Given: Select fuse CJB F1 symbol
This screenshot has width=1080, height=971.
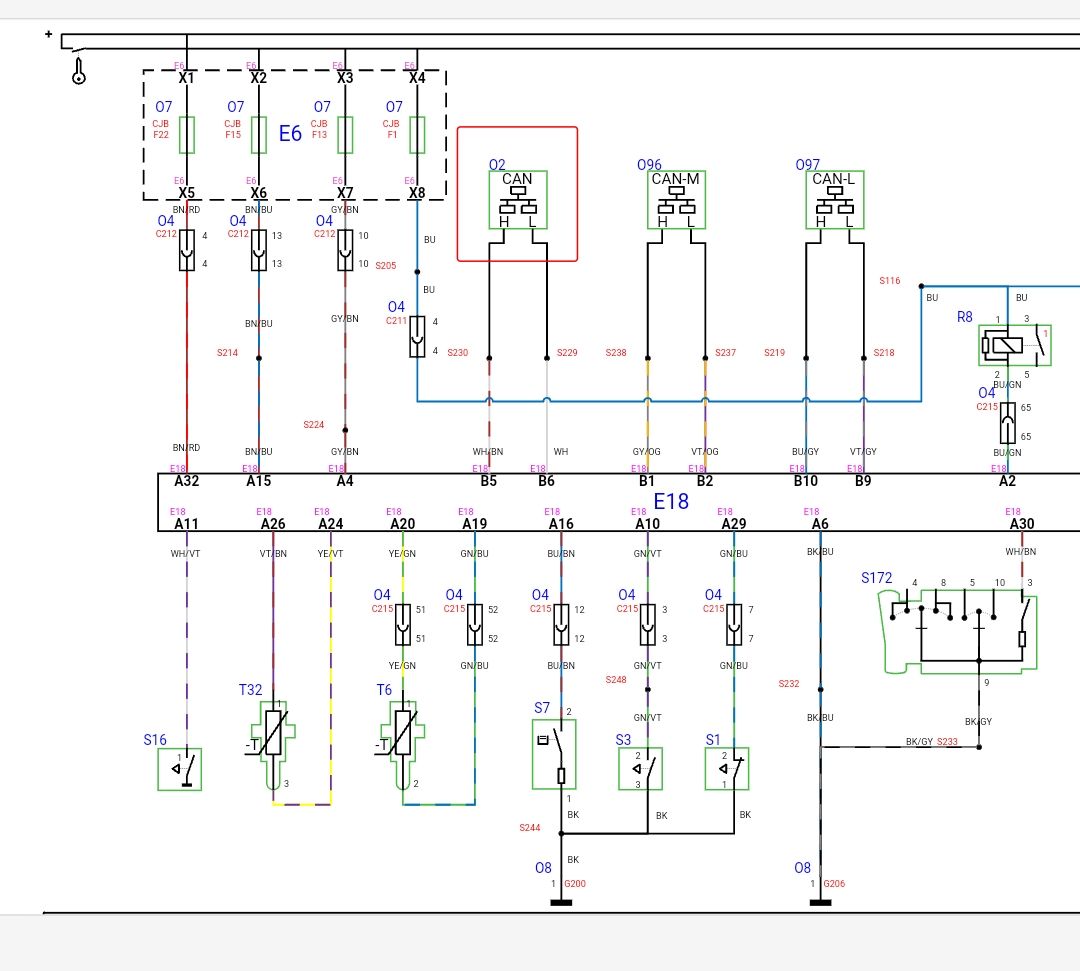Looking at the screenshot, I should (417, 134).
